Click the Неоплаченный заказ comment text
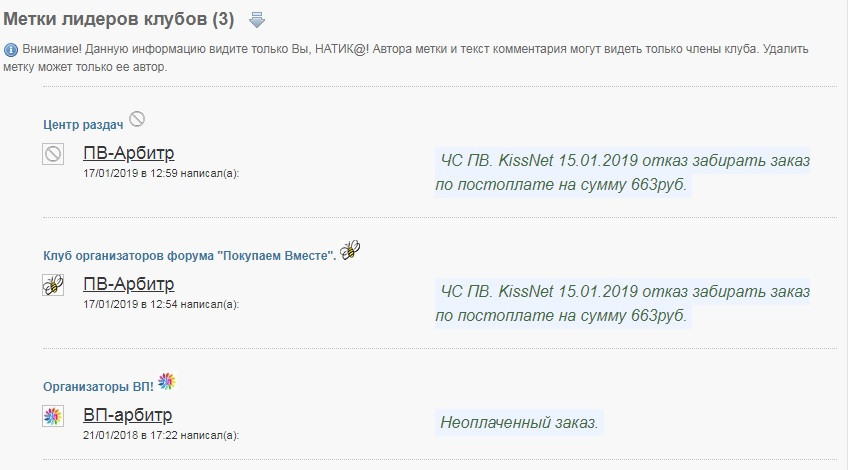This screenshot has height=470, width=848. pos(519,422)
